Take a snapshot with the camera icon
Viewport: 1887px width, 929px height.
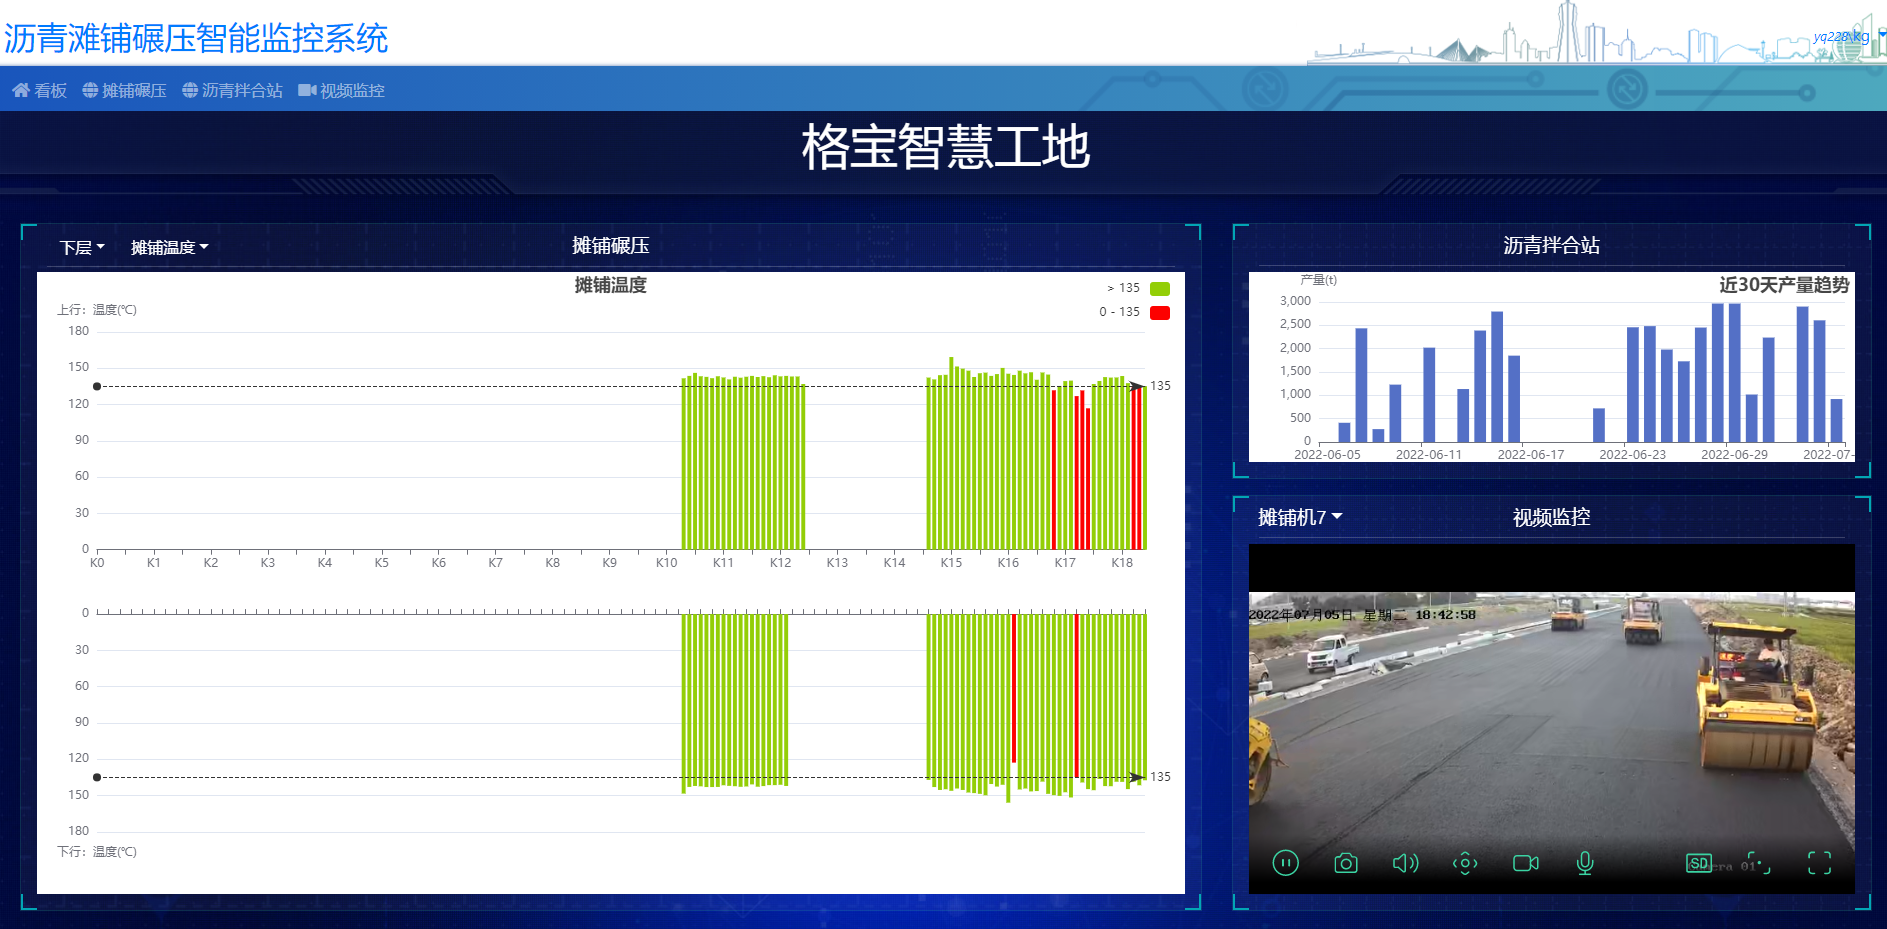[x=1346, y=863]
